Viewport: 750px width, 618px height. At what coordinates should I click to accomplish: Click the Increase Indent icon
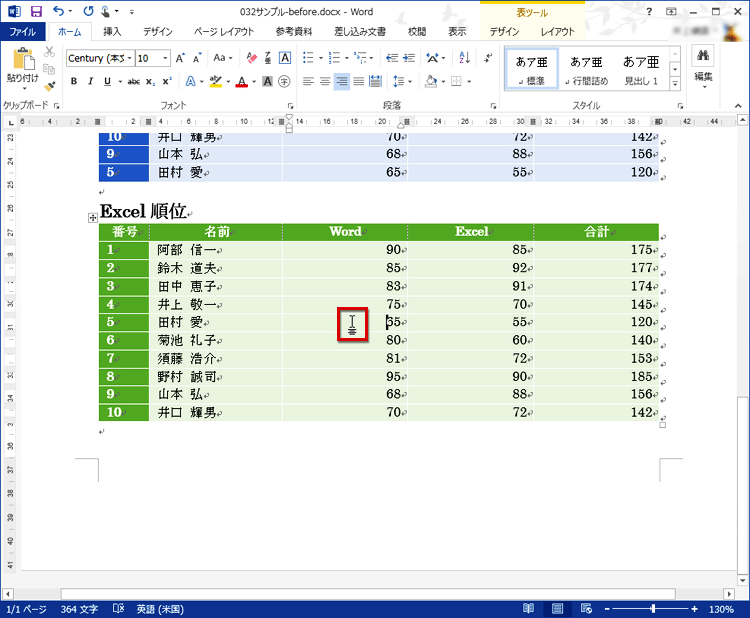(409, 58)
